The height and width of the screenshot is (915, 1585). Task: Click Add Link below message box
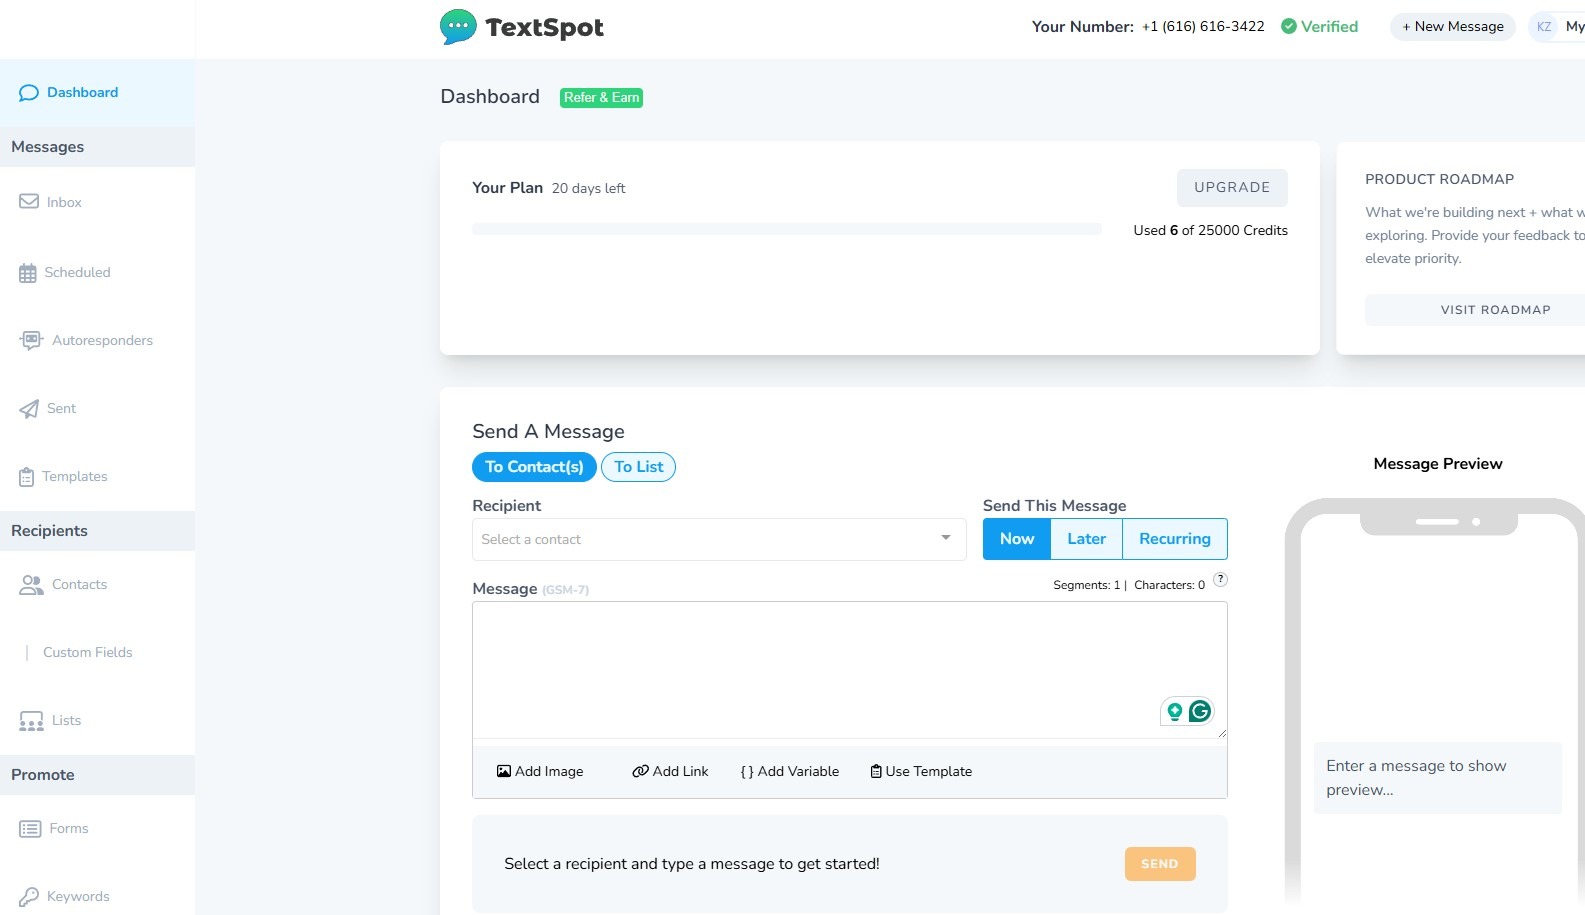[670, 772]
